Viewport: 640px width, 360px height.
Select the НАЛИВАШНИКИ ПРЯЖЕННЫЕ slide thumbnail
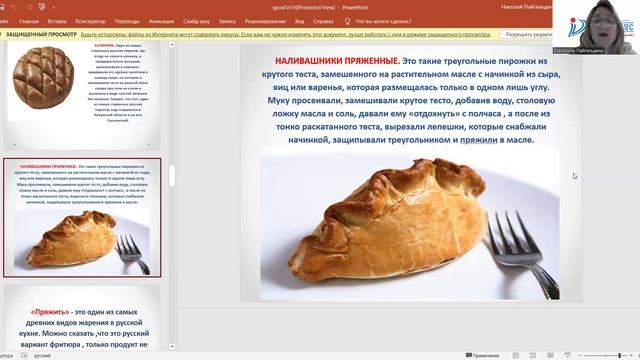[82, 218]
